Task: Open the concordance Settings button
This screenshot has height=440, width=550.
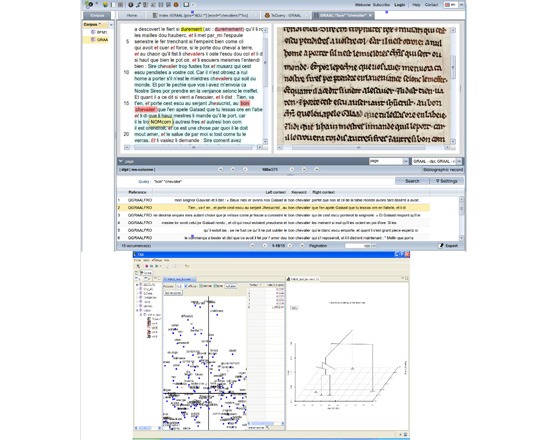Action: (446, 181)
